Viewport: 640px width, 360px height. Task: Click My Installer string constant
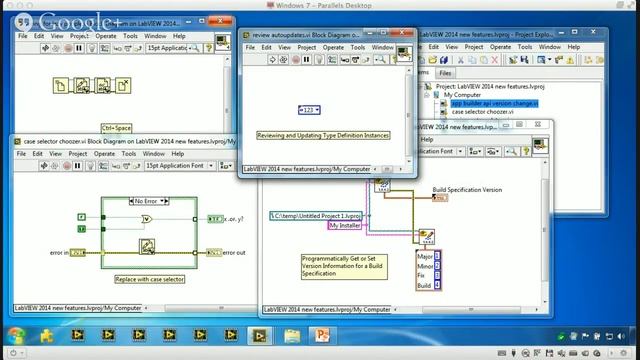point(345,225)
